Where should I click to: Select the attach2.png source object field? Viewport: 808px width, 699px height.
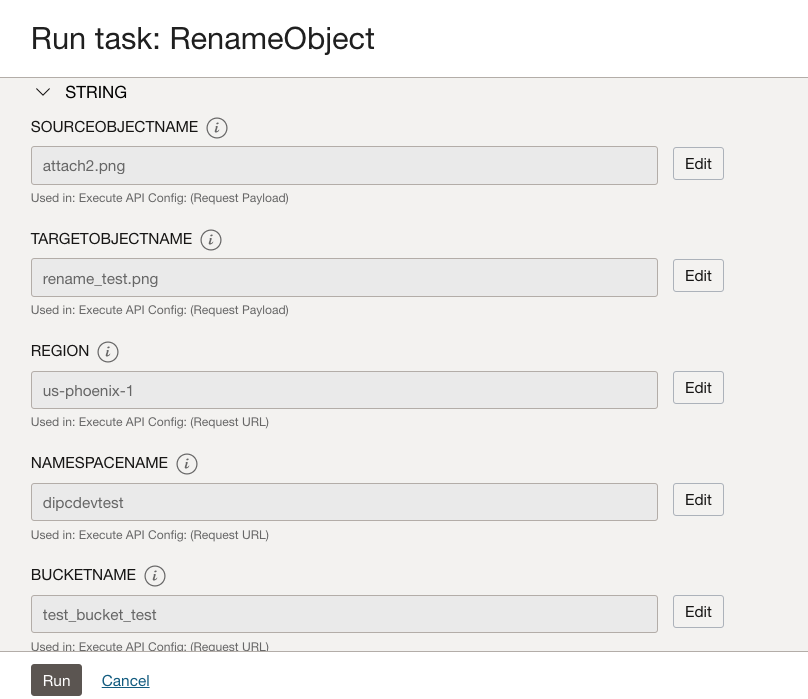(344, 165)
